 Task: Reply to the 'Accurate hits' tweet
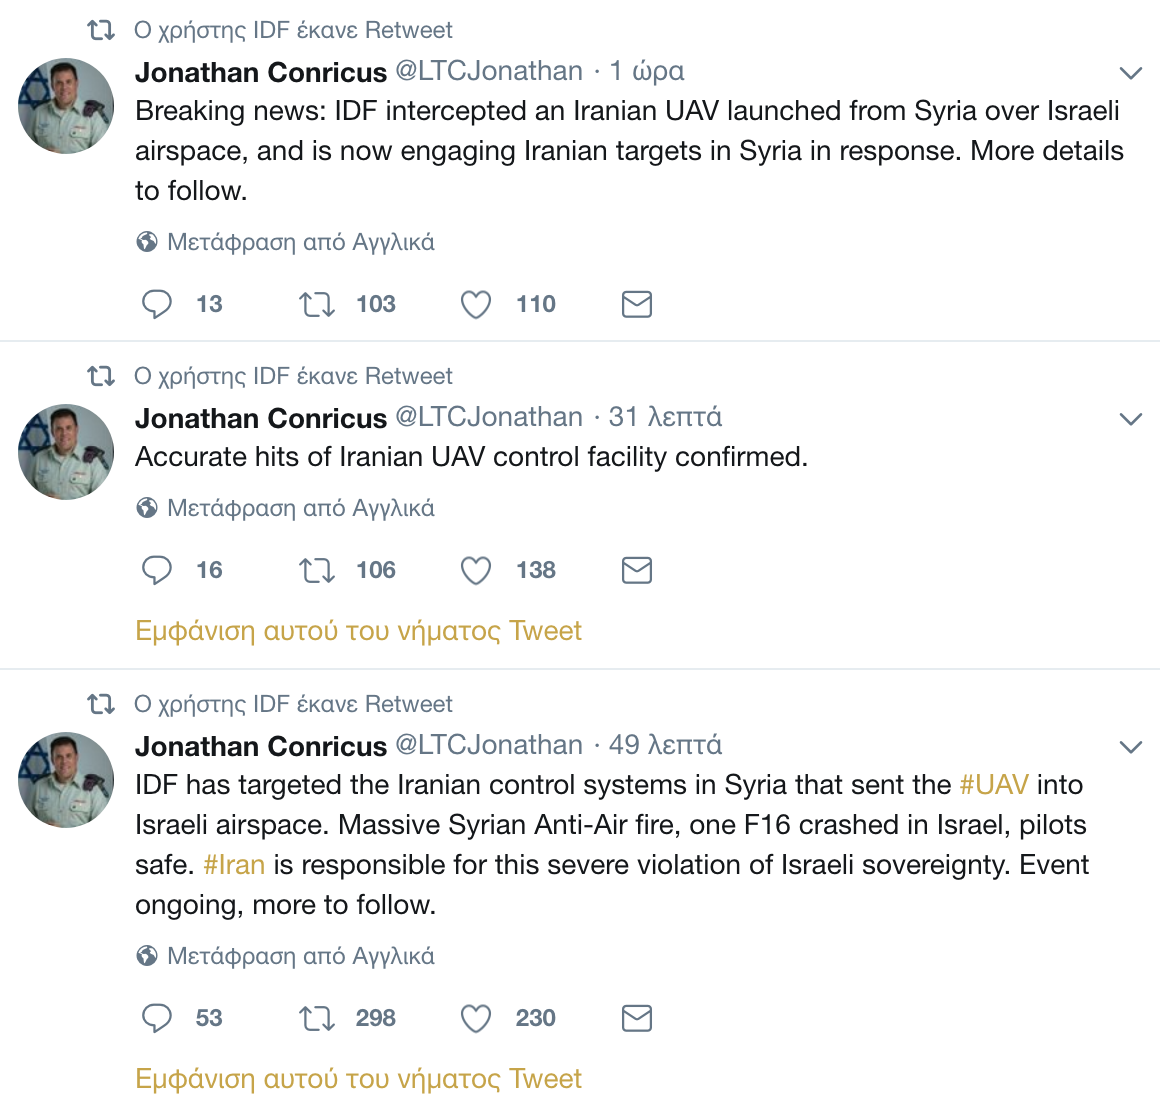(157, 570)
